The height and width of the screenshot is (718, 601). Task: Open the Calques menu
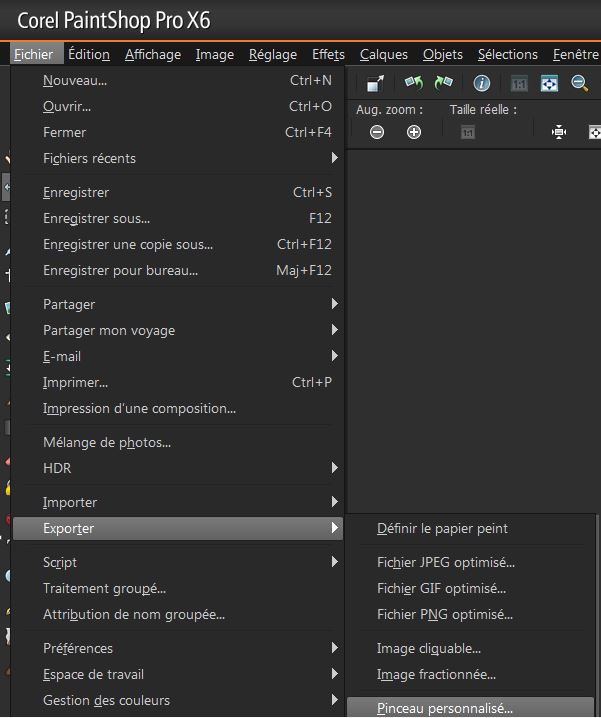[384, 54]
